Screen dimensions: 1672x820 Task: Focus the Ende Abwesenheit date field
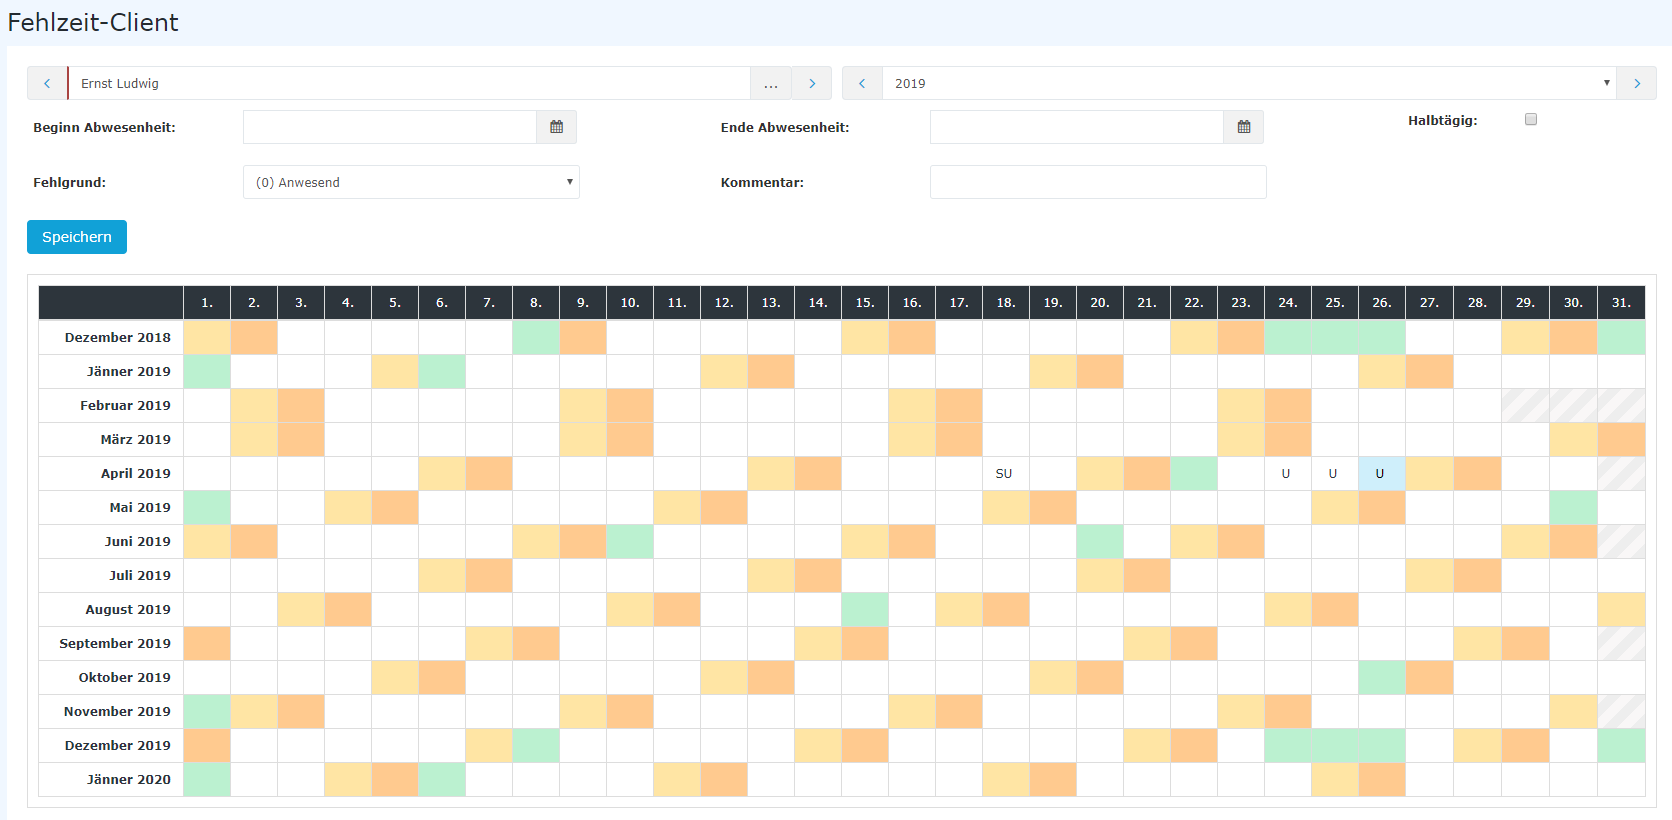1077,127
